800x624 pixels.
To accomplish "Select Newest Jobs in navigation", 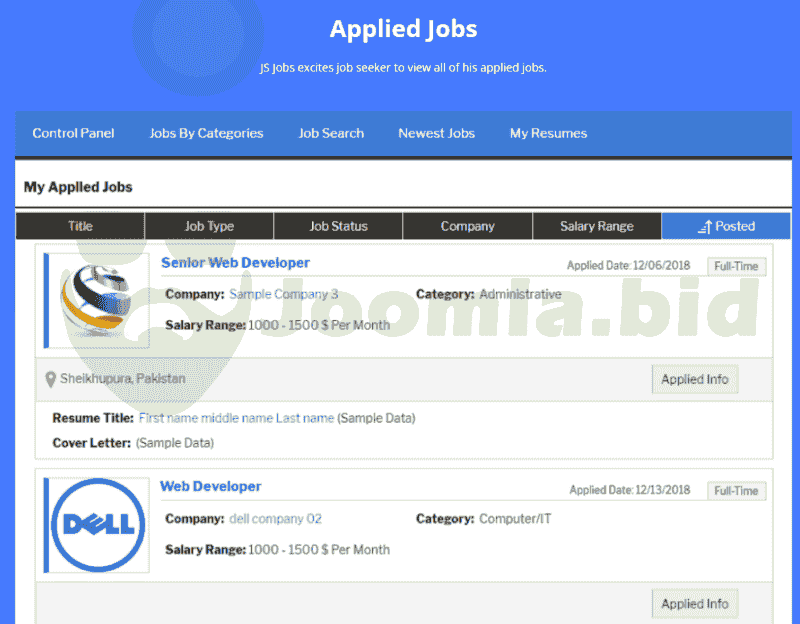I will [436, 133].
